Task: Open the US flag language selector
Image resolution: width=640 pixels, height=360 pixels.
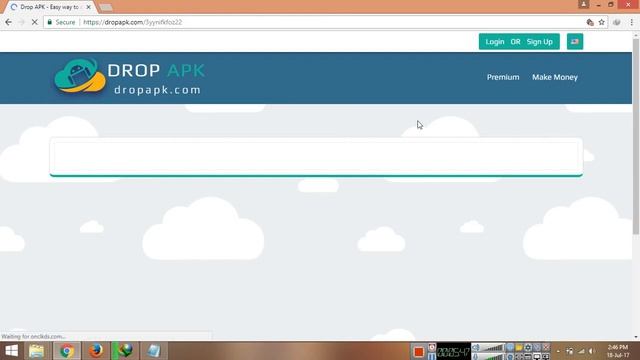Action: point(575,42)
